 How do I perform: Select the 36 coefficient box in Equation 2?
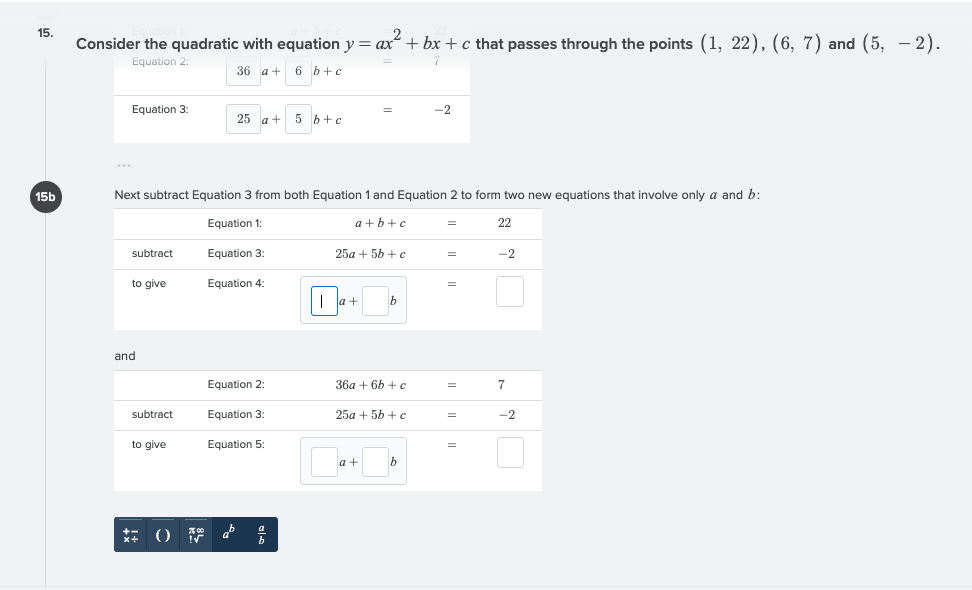243,70
